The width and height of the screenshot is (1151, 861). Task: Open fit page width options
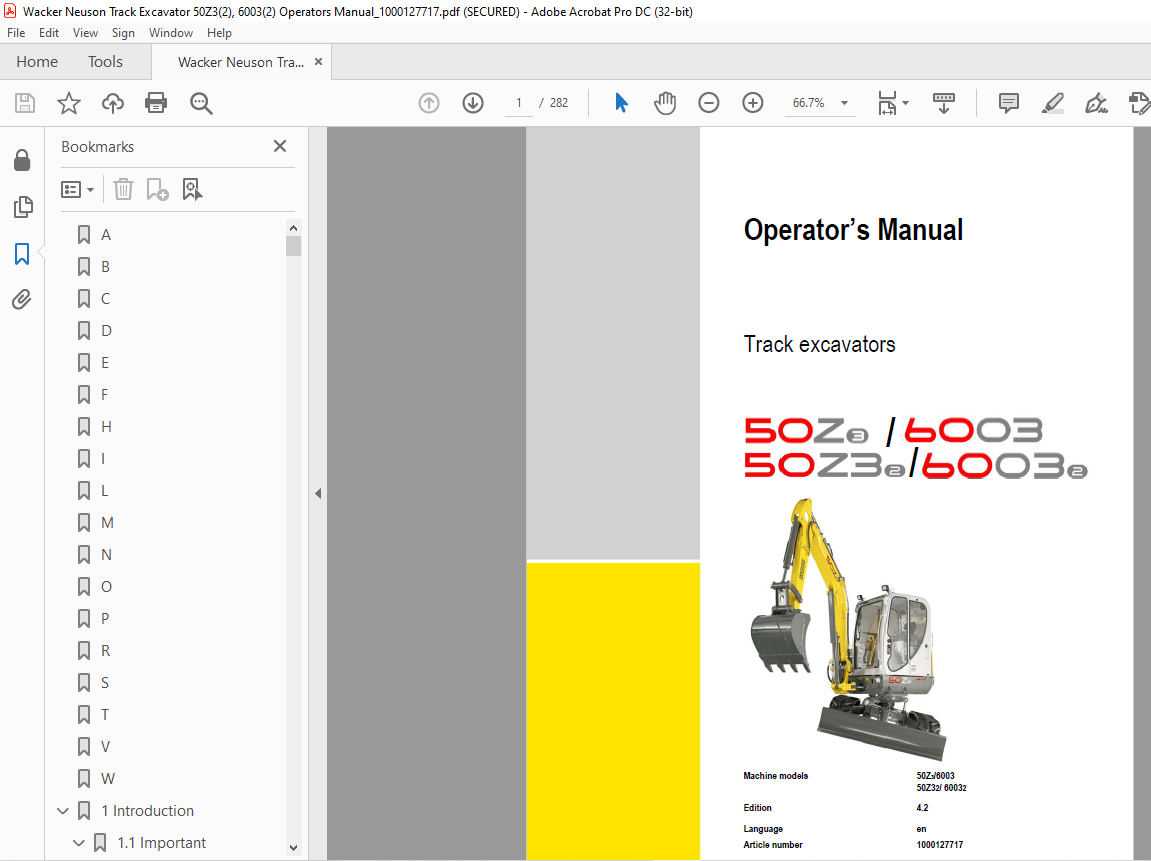[893, 103]
